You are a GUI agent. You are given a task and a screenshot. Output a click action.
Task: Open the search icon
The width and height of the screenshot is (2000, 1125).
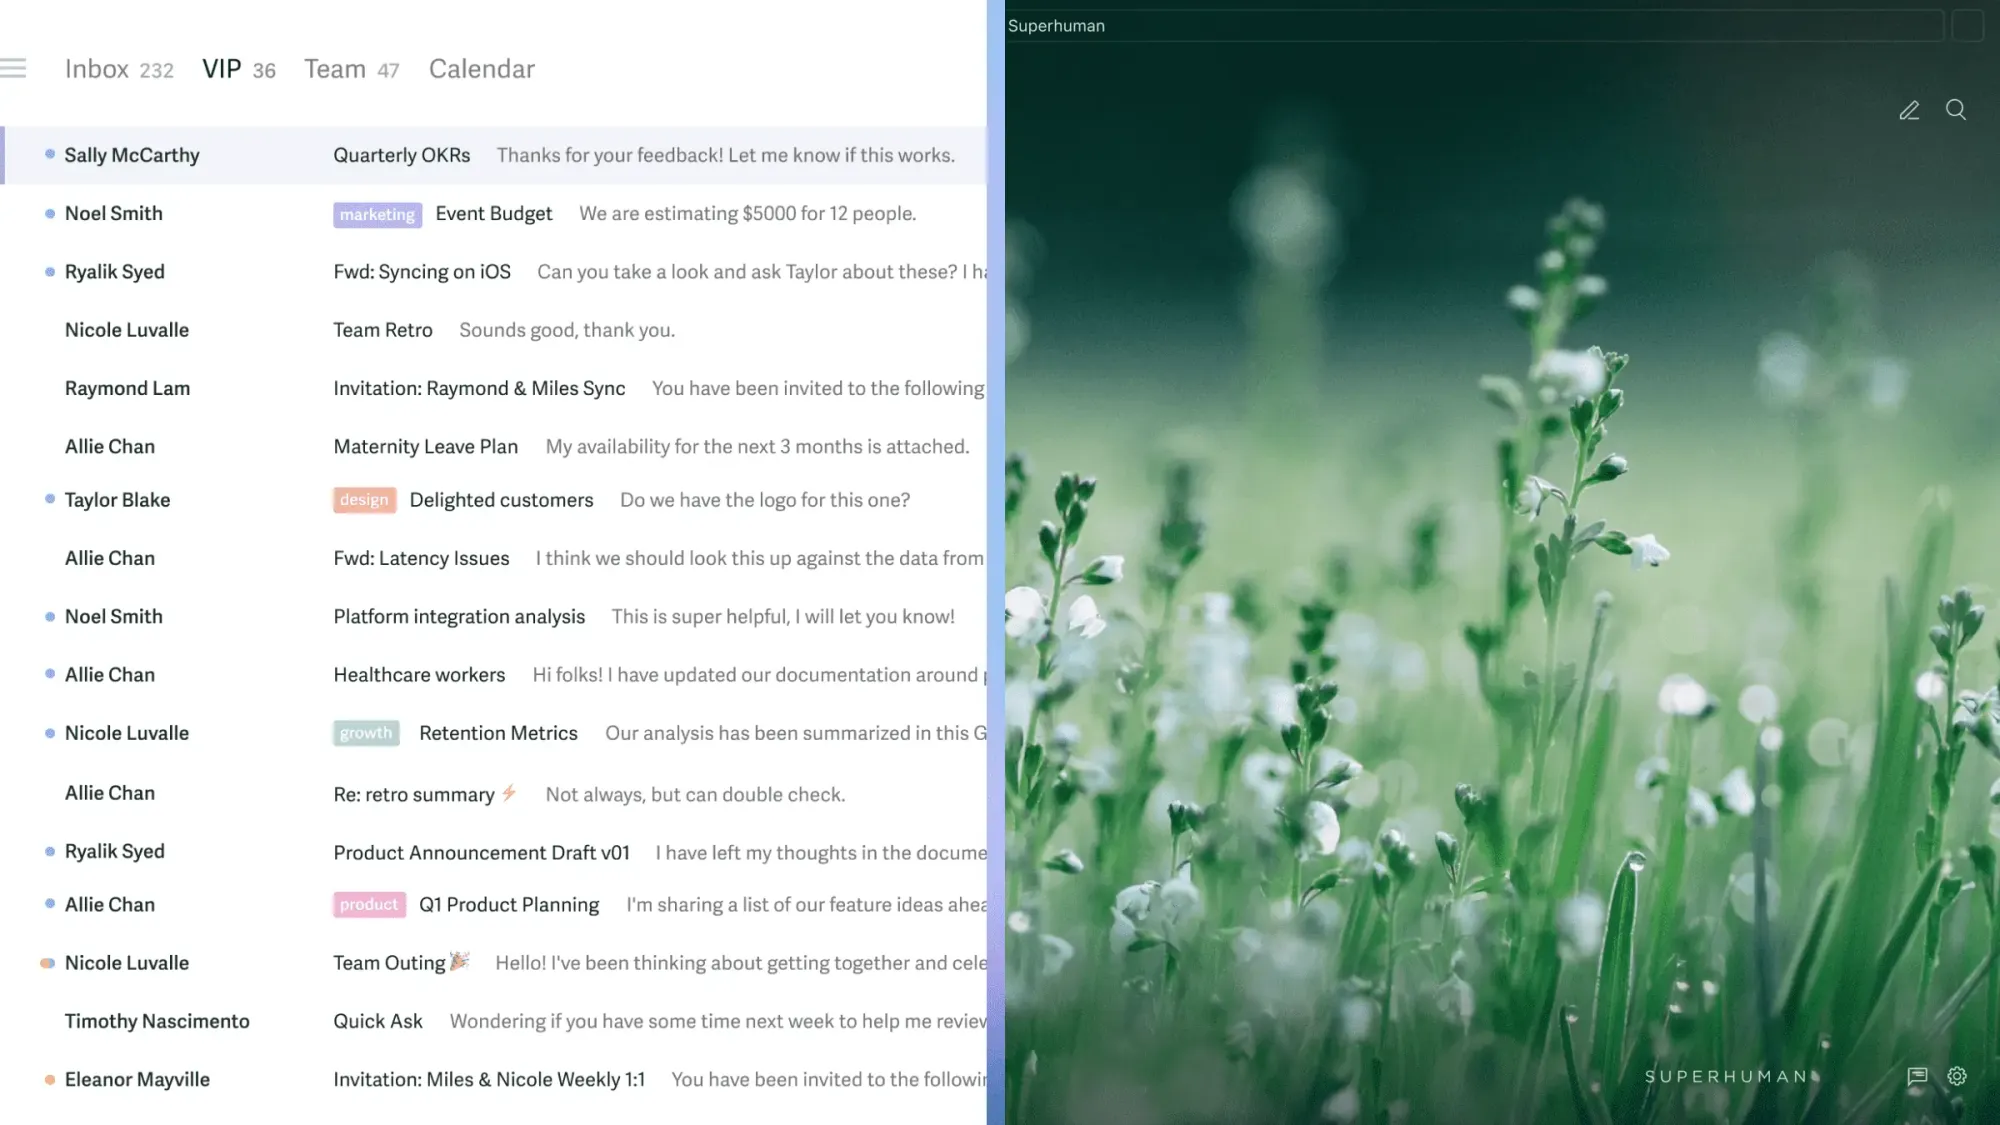tap(1956, 110)
